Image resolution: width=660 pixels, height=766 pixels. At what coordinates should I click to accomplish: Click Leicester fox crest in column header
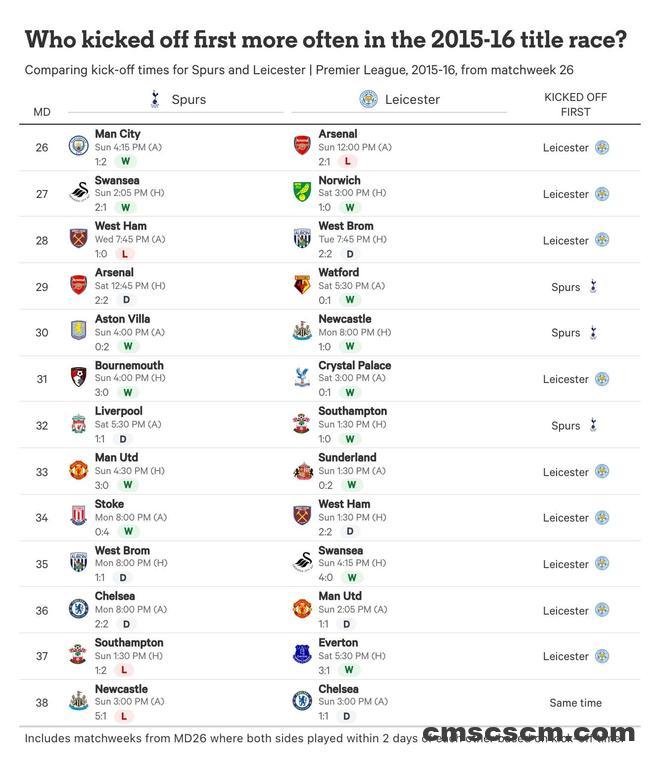tap(368, 99)
